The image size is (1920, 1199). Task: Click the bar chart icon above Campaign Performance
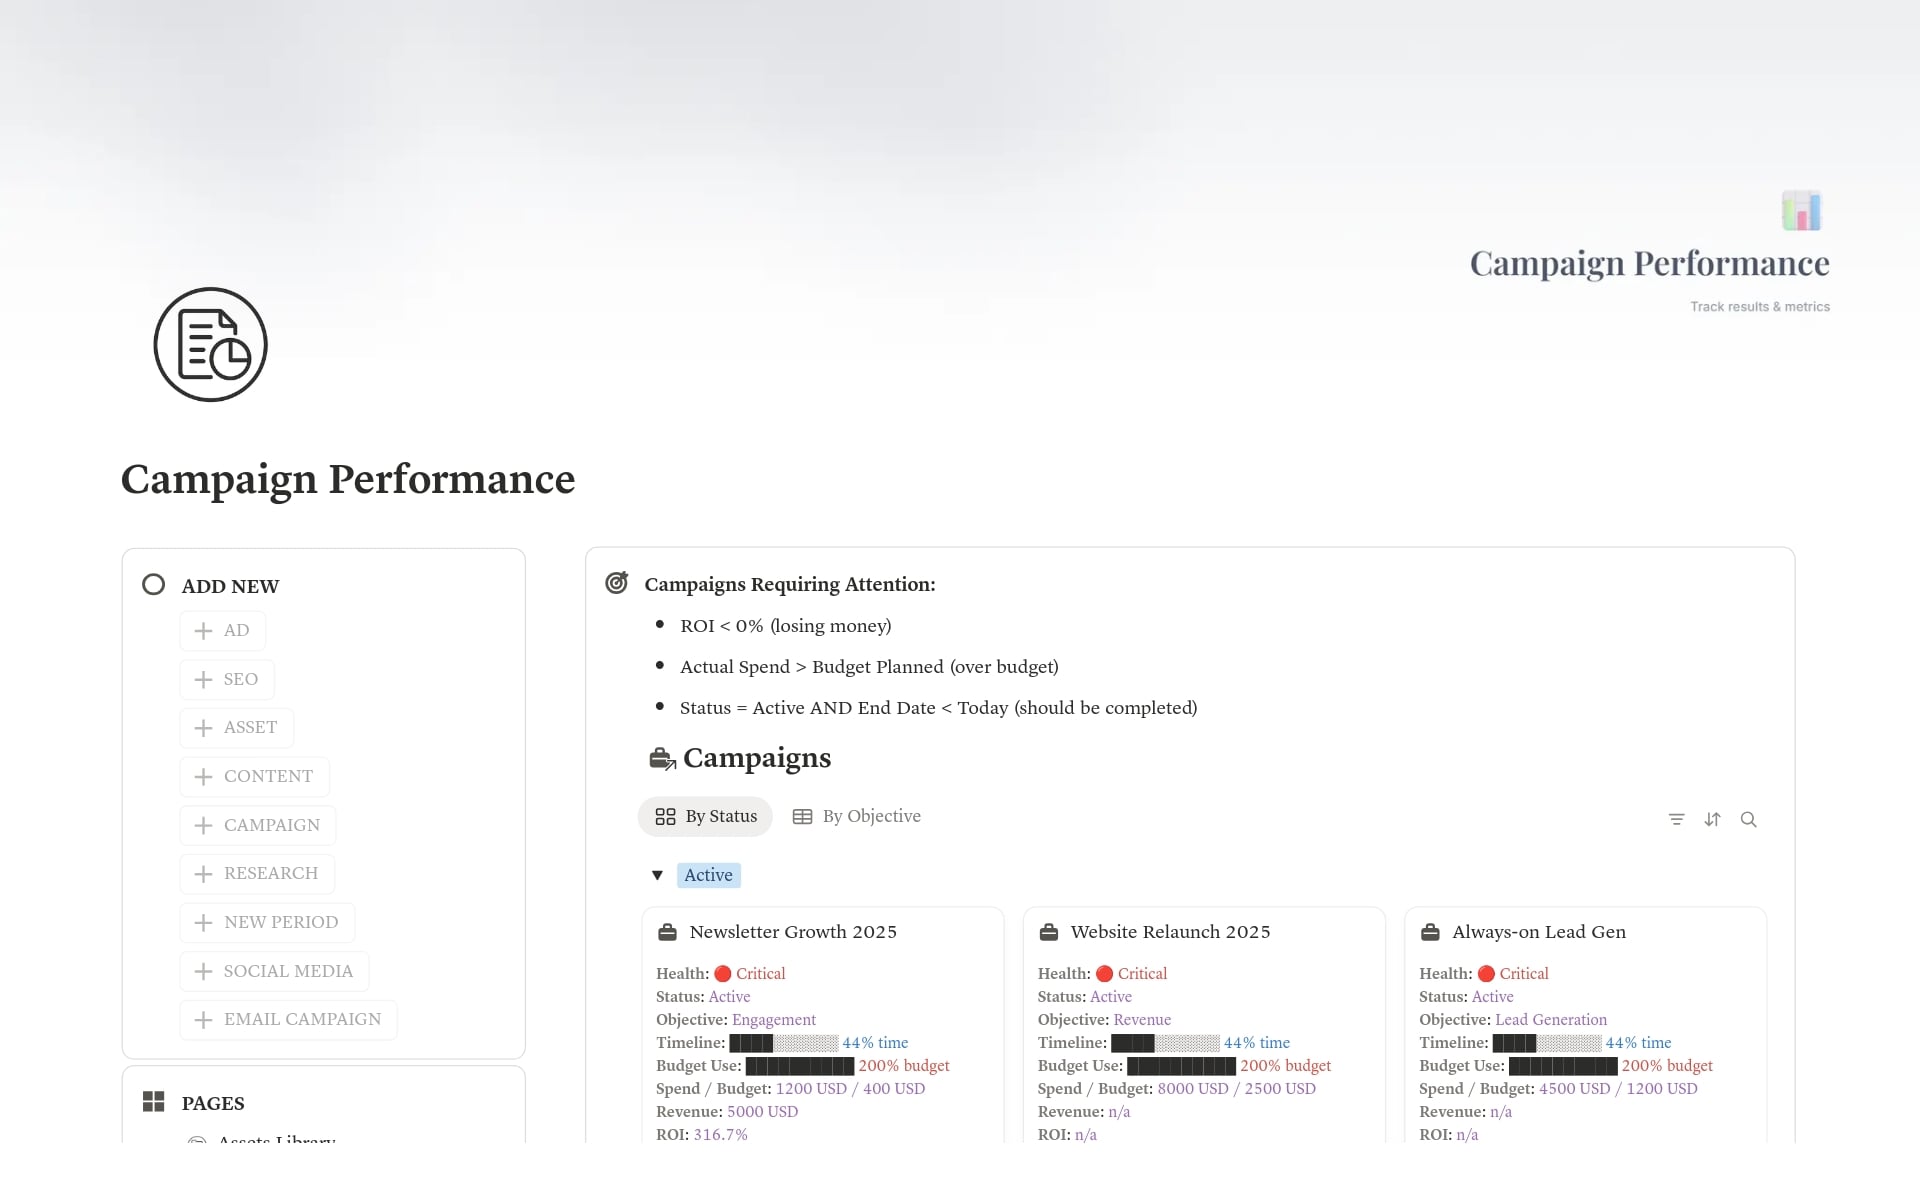pyautogui.click(x=1801, y=211)
